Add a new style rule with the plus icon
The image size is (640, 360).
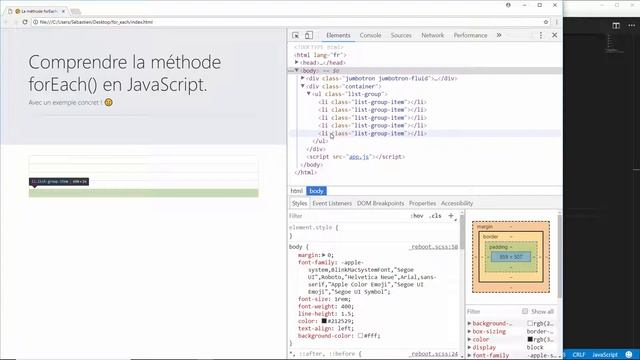click(x=451, y=216)
